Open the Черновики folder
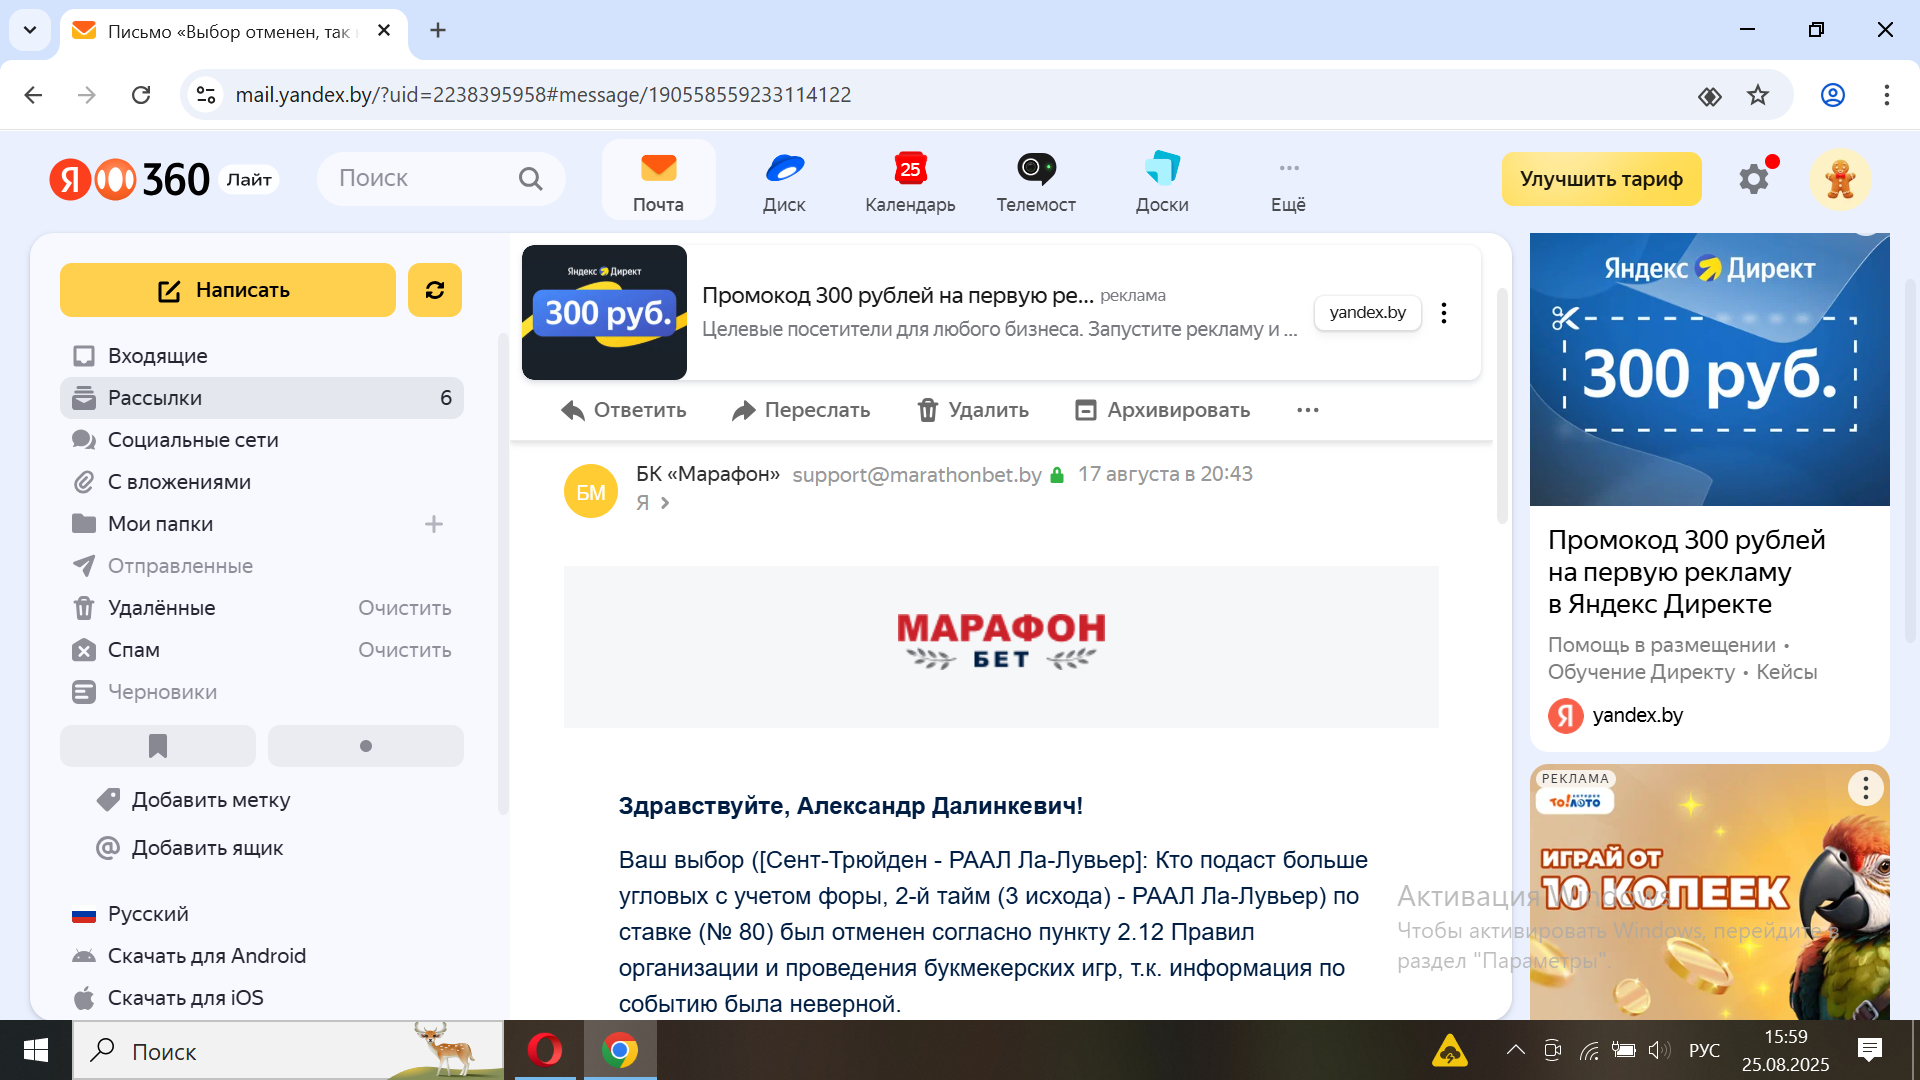Image resolution: width=1920 pixels, height=1080 pixels. coord(261,692)
